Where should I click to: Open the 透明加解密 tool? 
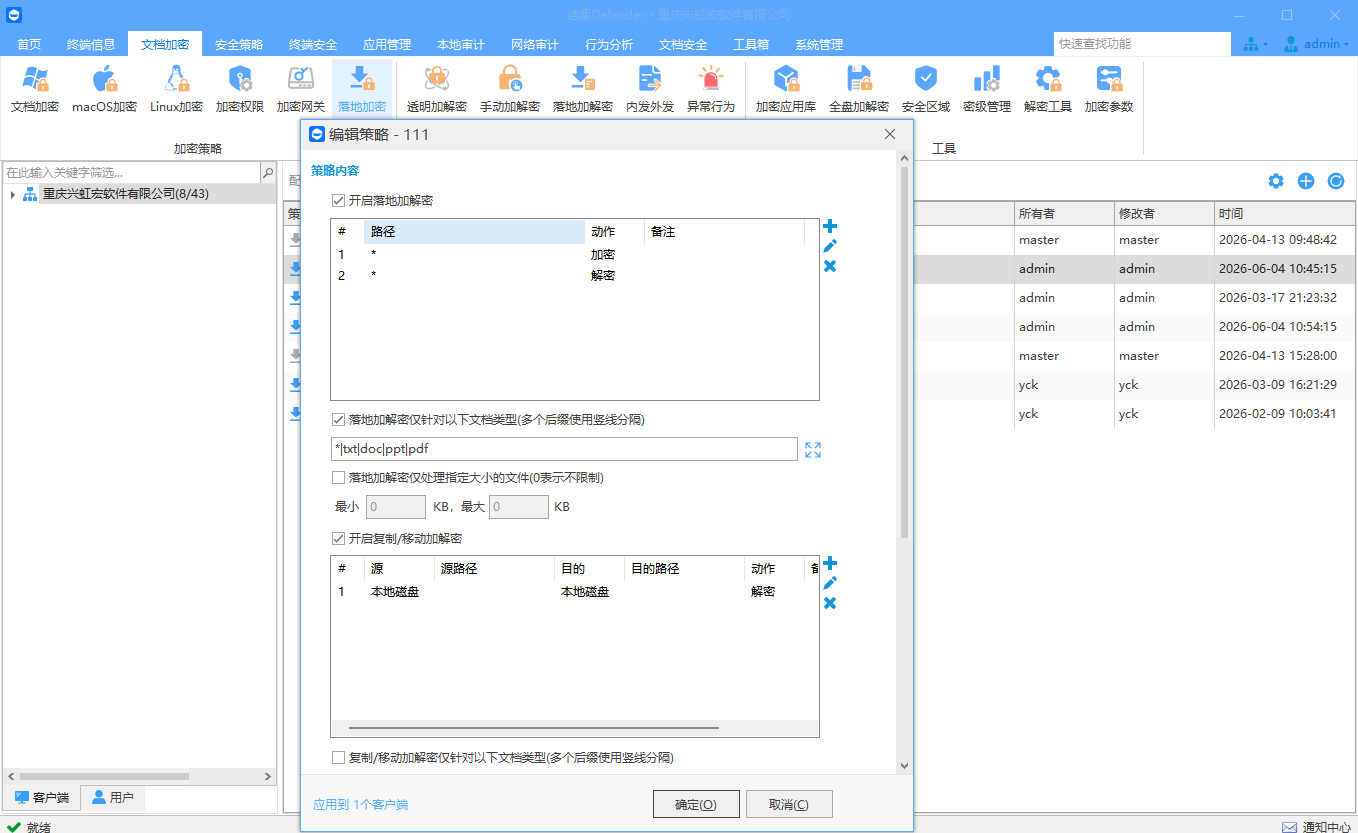(x=436, y=89)
